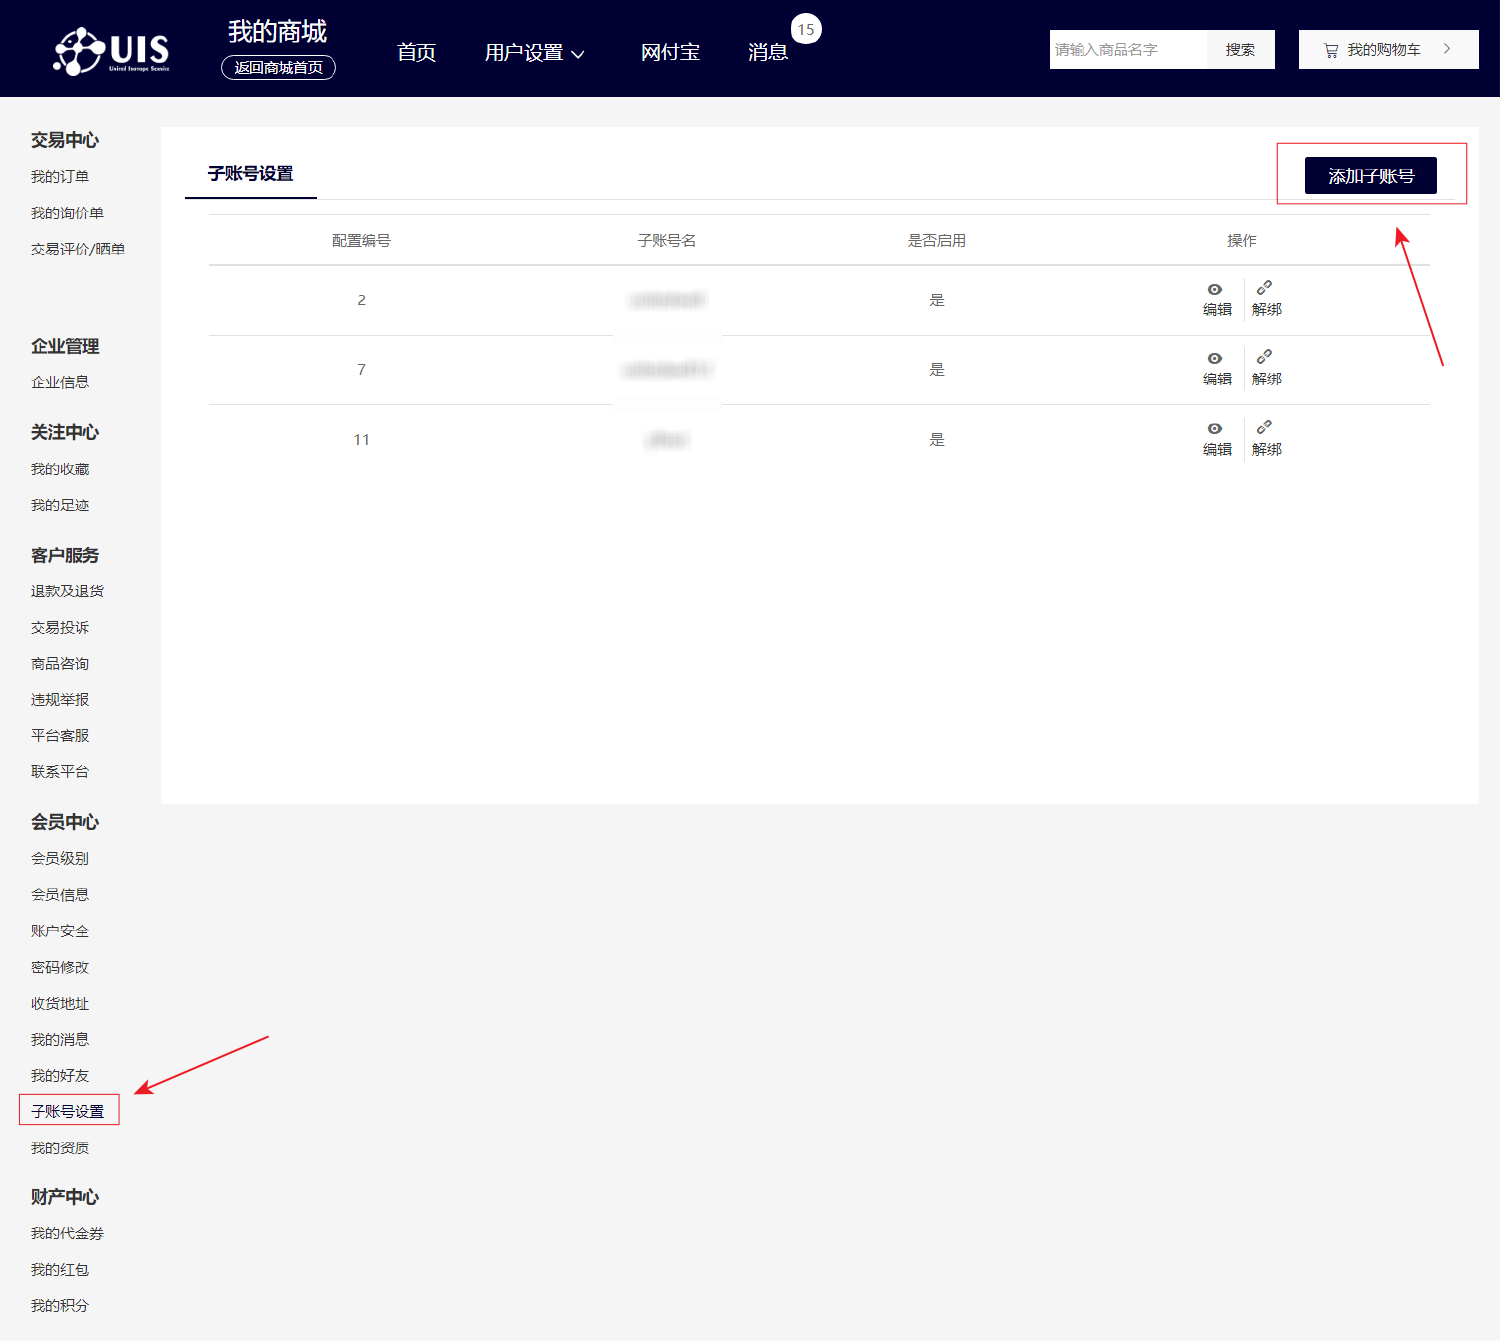The width and height of the screenshot is (1500, 1341).
Task: Open 企业信息 in sidebar
Action: click(x=60, y=382)
